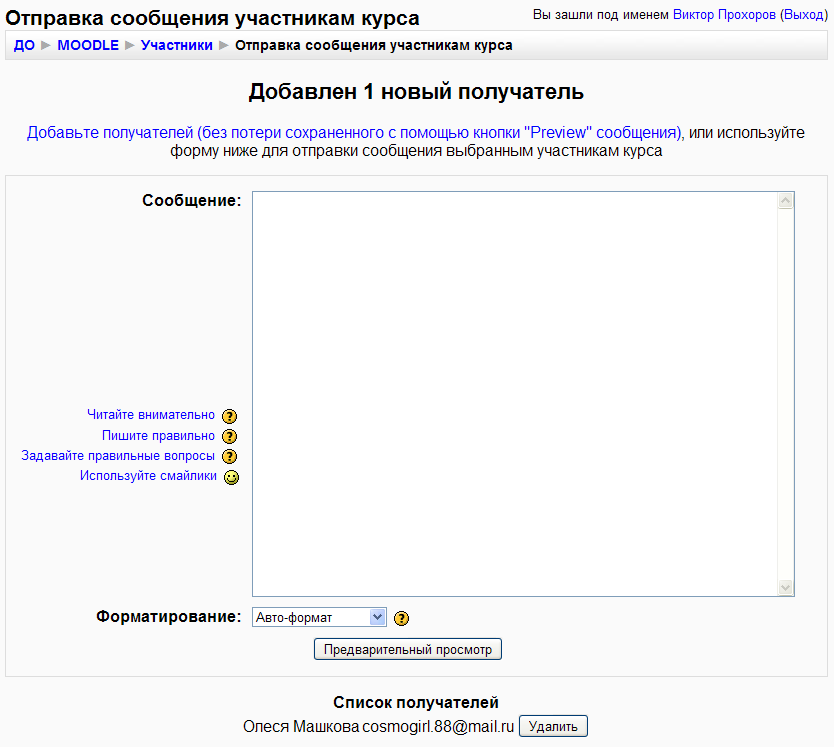The width and height of the screenshot is (834, 747).
Task: Click the Список получателей heading
Action: [x=416, y=702]
